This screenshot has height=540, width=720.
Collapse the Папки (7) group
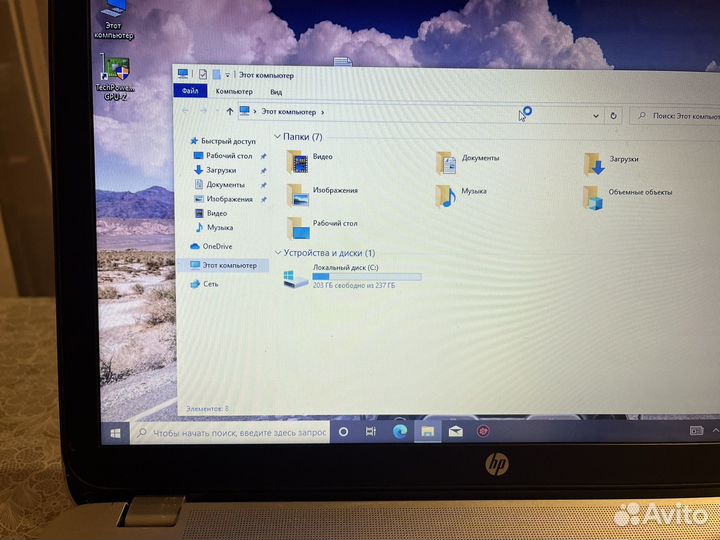point(277,136)
